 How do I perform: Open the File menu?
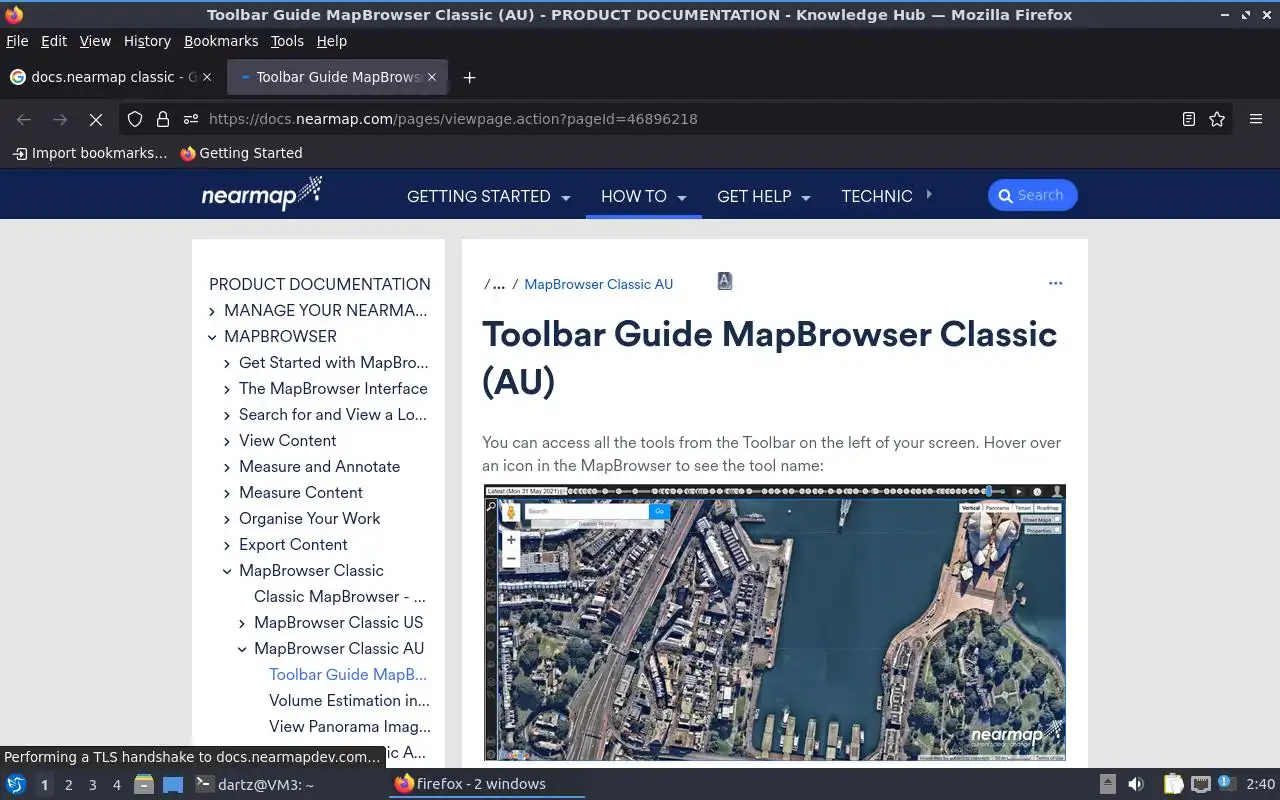pyautogui.click(x=17, y=41)
